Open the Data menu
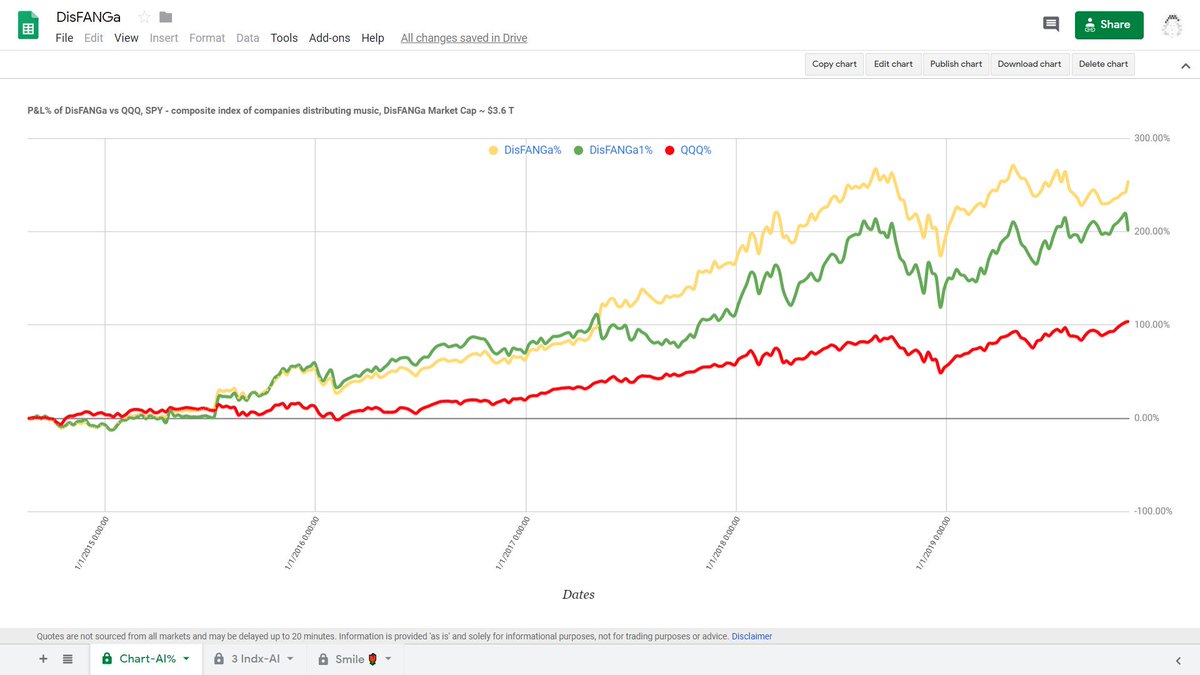The height and width of the screenshot is (675, 1200). pos(248,38)
